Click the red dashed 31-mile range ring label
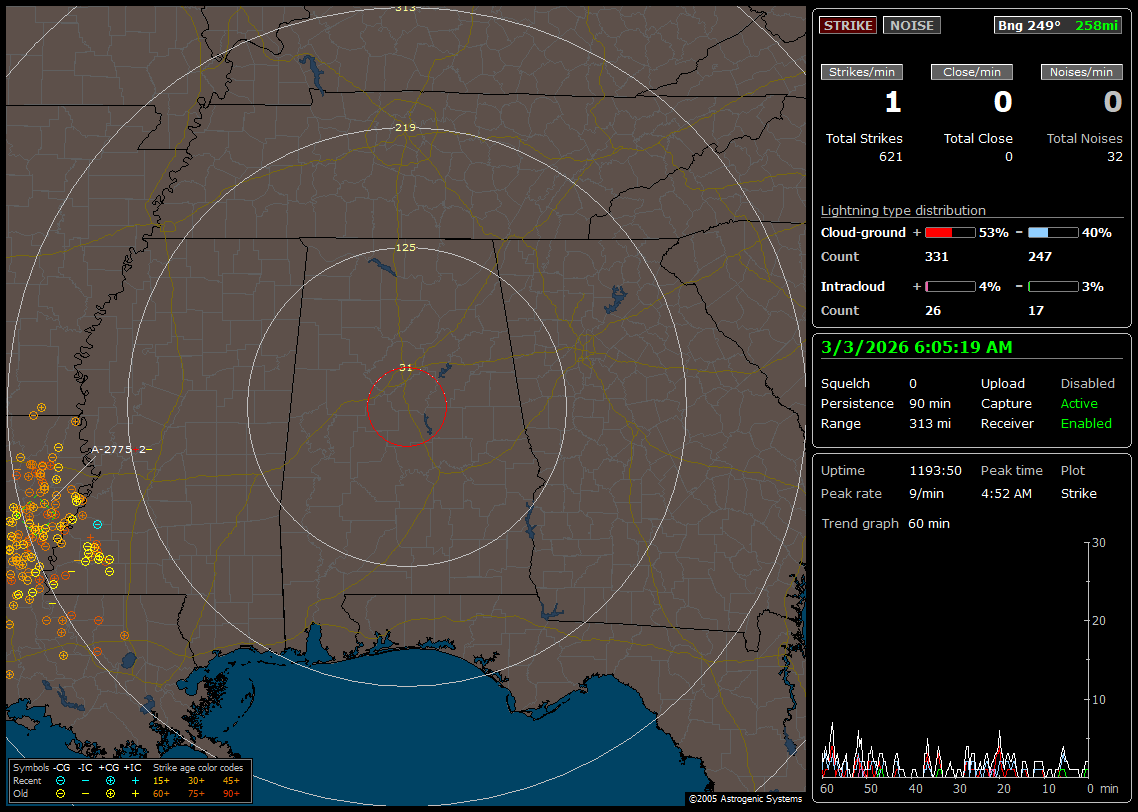The width and height of the screenshot is (1138, 812). pos(405,368)
